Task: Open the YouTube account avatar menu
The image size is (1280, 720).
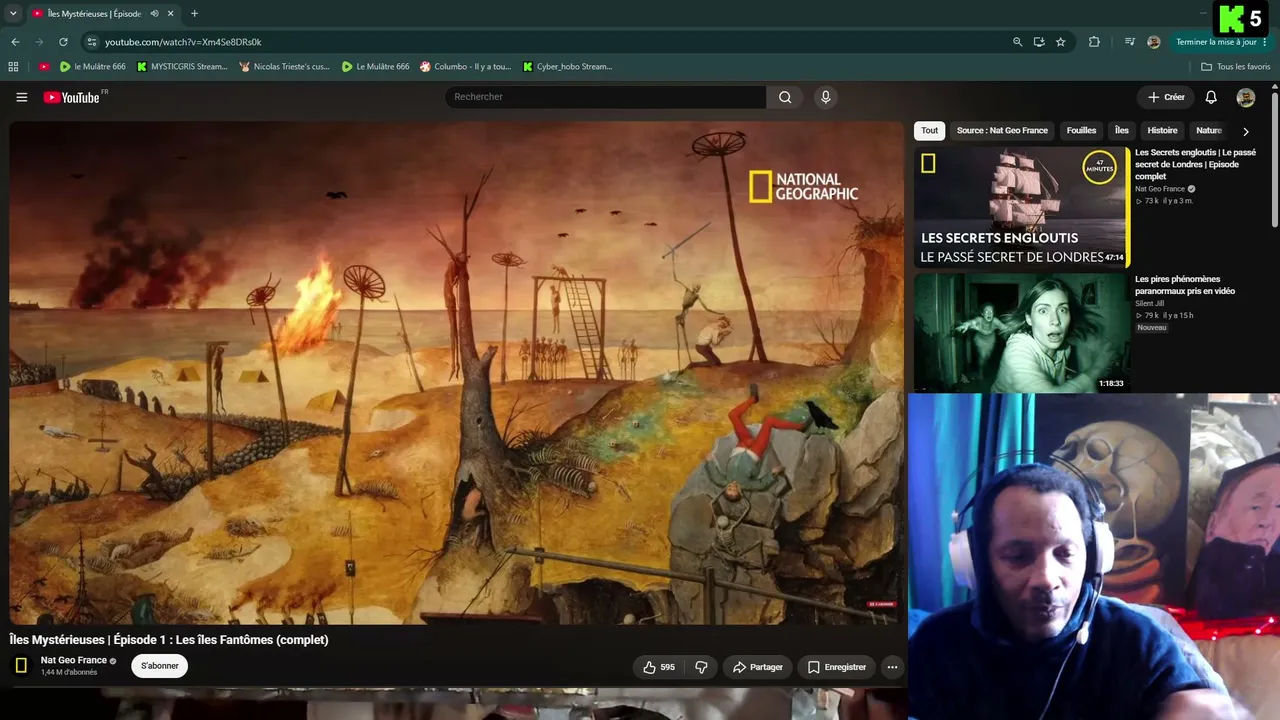Action: tap(1246, 97)
